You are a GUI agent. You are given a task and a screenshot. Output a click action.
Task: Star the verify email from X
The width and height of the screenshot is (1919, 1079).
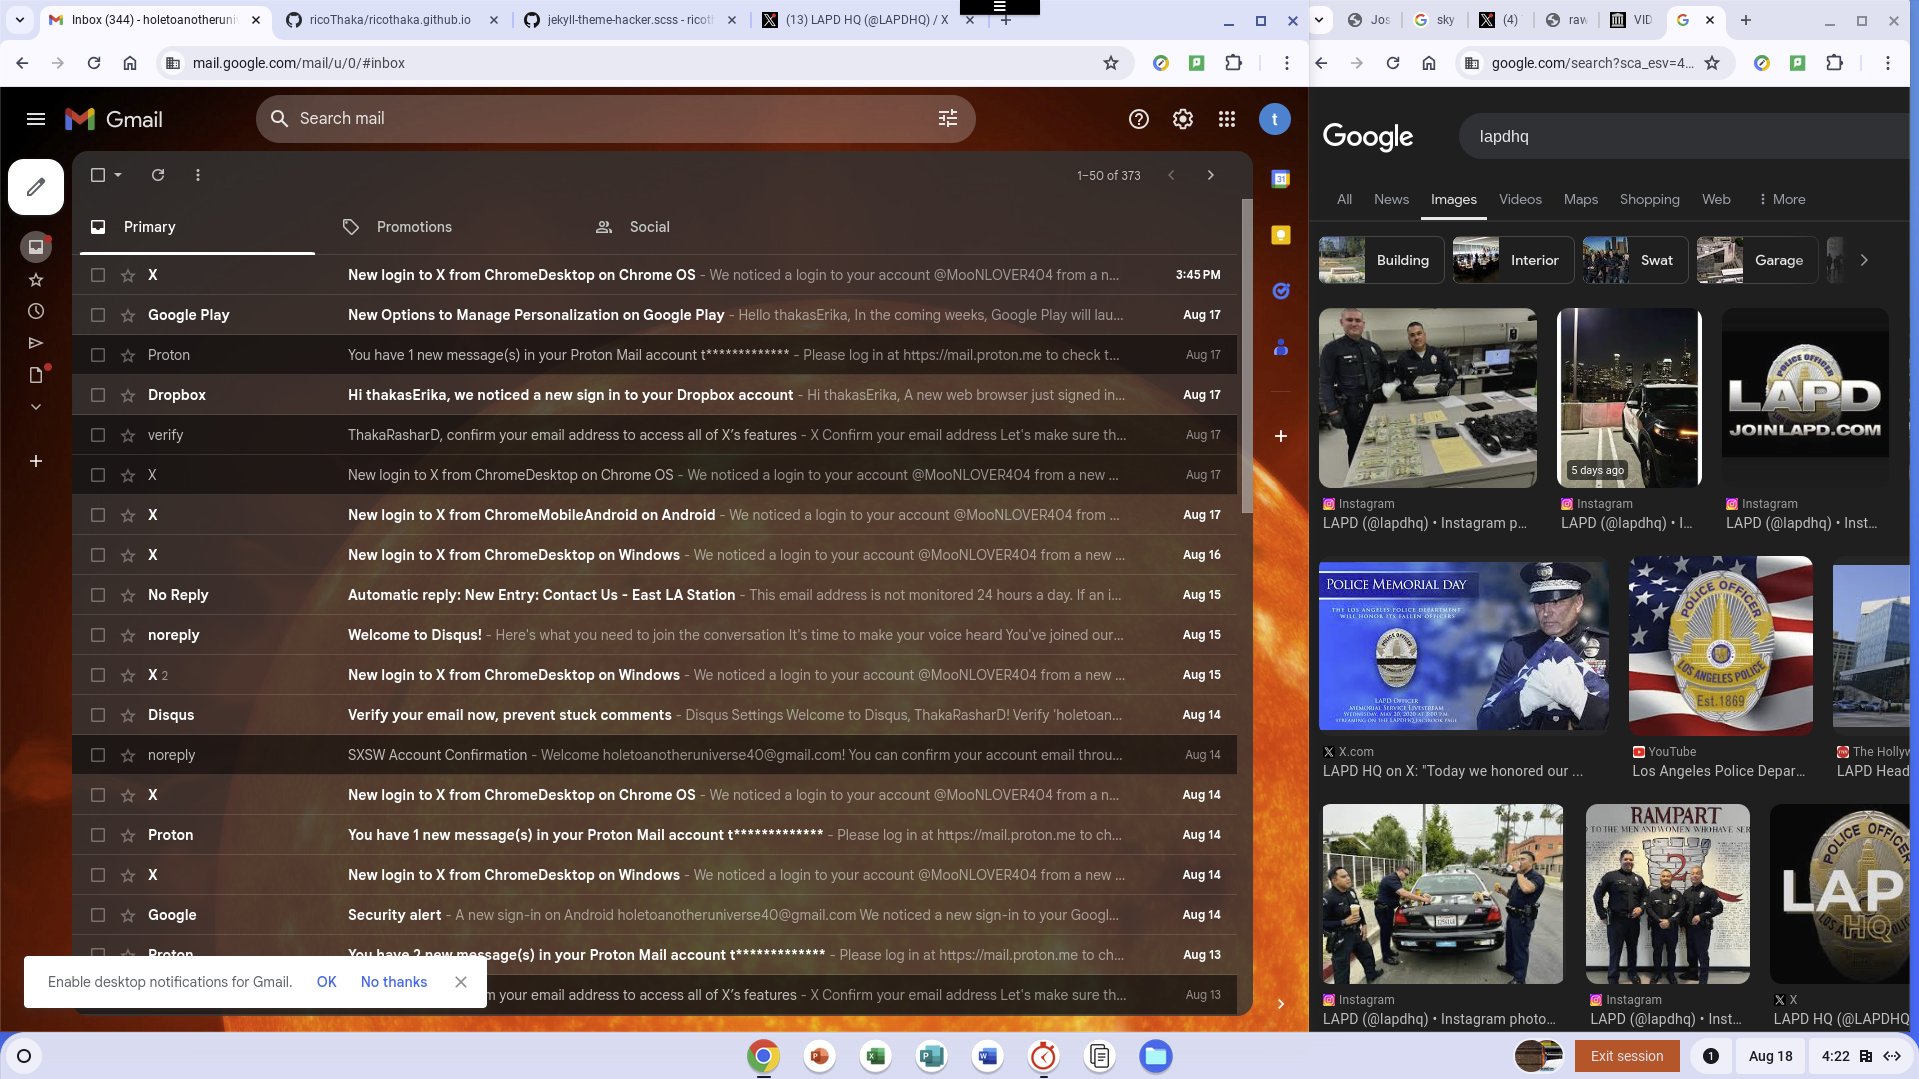[x=128, y=435]
